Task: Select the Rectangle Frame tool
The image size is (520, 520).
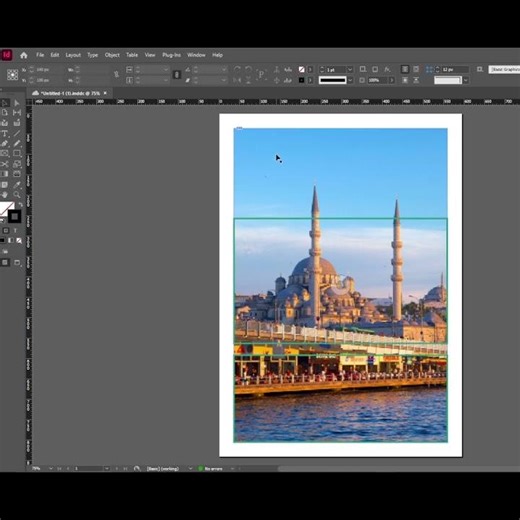Action: click(4, 154)
